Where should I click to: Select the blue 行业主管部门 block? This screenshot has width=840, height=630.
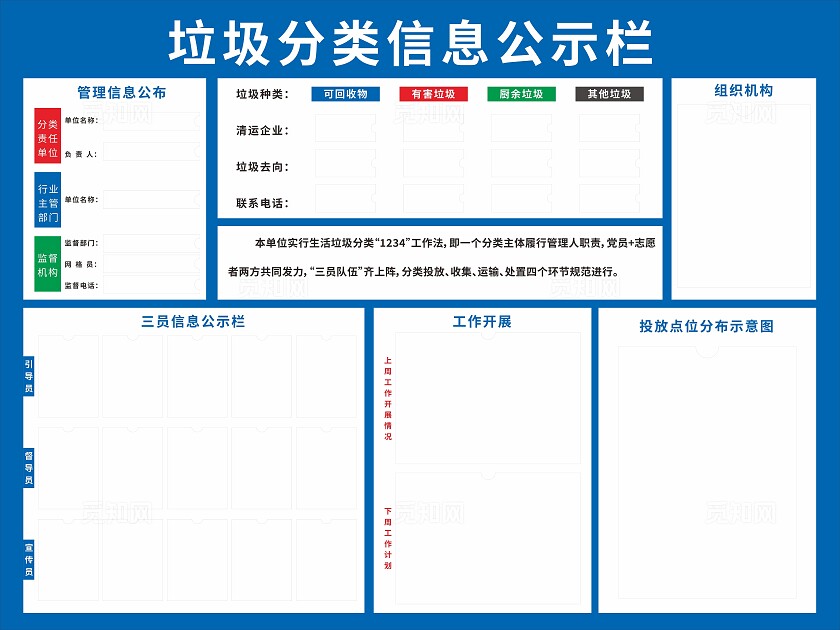[x=48, y=201]
